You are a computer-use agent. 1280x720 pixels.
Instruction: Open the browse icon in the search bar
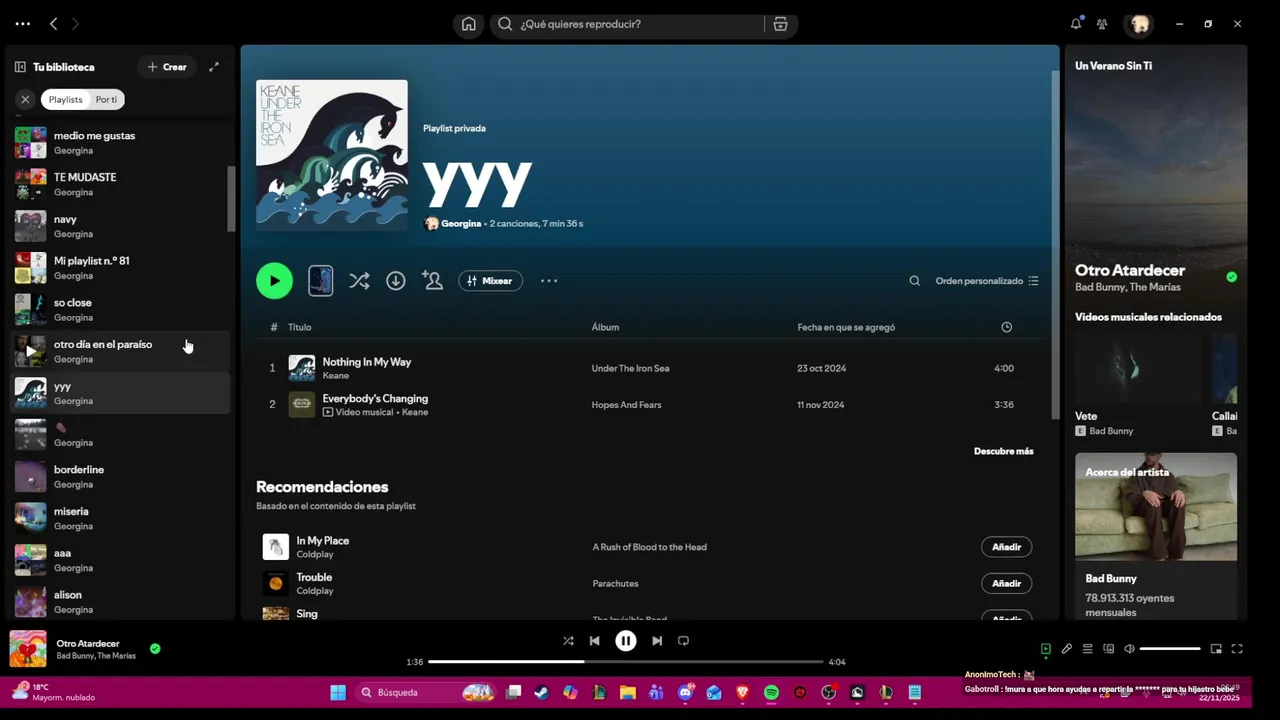(x=780, y=24)
